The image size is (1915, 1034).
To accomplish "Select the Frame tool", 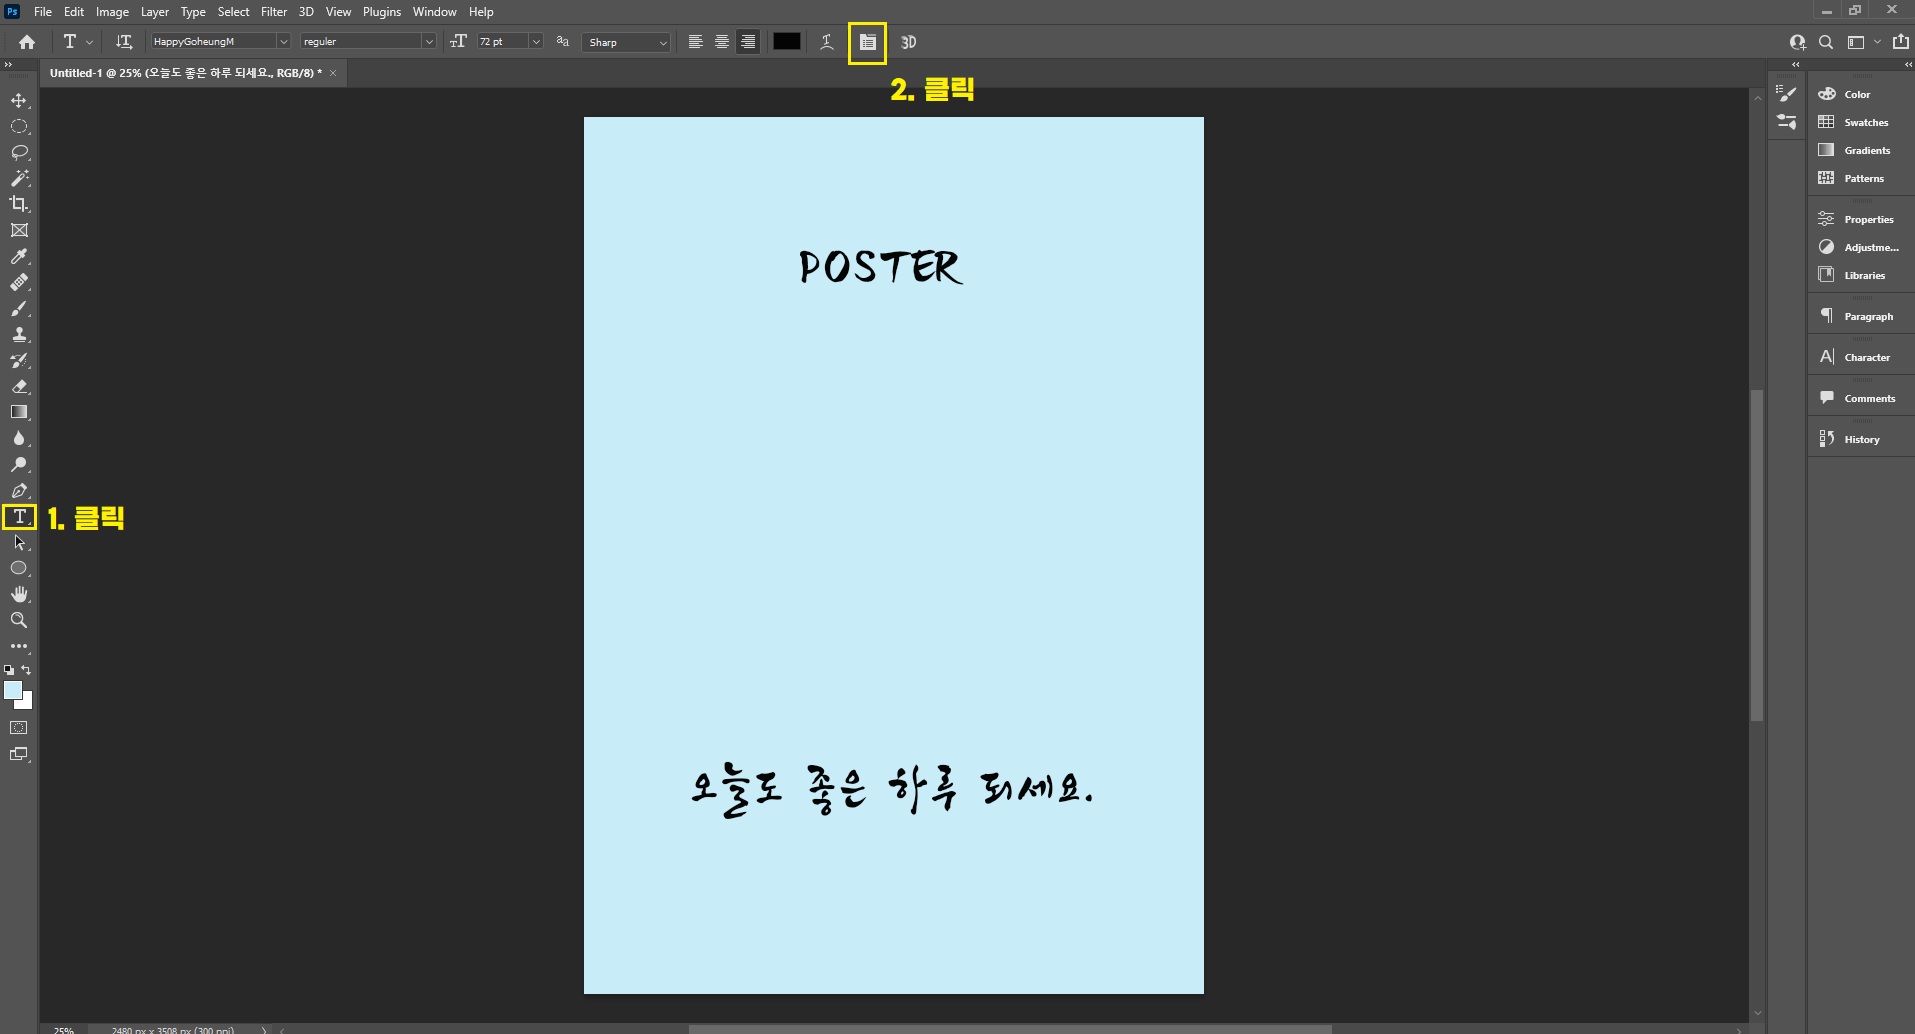I will point(19,230).
